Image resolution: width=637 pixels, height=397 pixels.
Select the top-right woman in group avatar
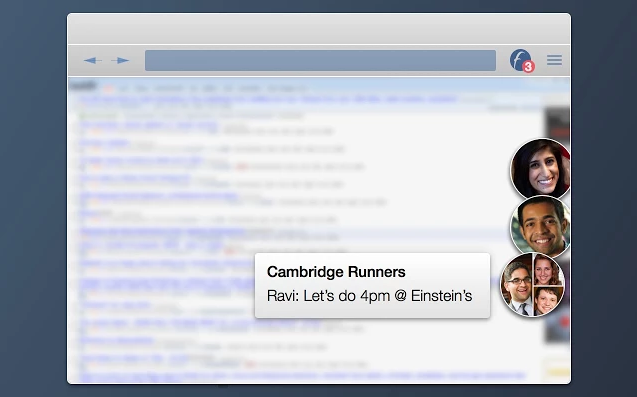[547, 269]
